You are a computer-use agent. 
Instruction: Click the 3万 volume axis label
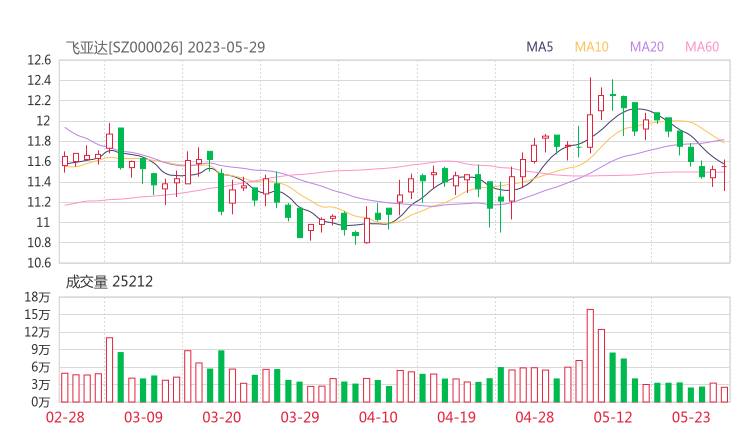click(x=41, y=385)
